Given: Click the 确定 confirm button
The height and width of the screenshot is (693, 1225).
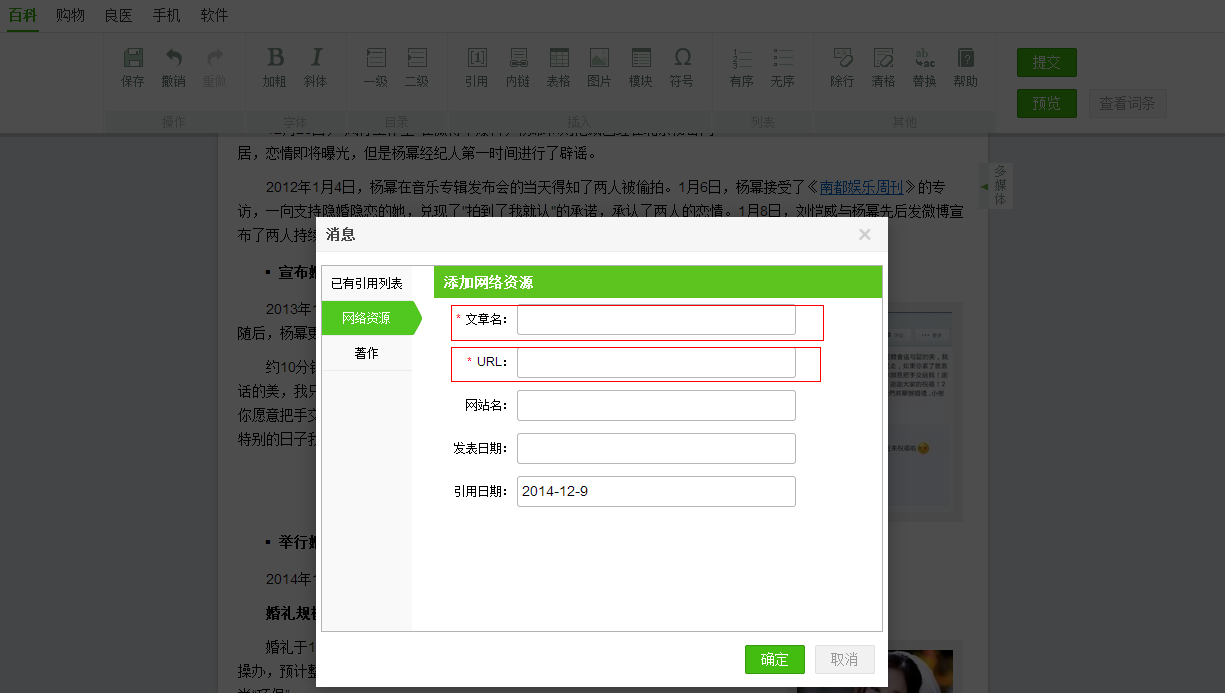Looking at the screenshot, I should pyautogui.click(x=774, y=660).
